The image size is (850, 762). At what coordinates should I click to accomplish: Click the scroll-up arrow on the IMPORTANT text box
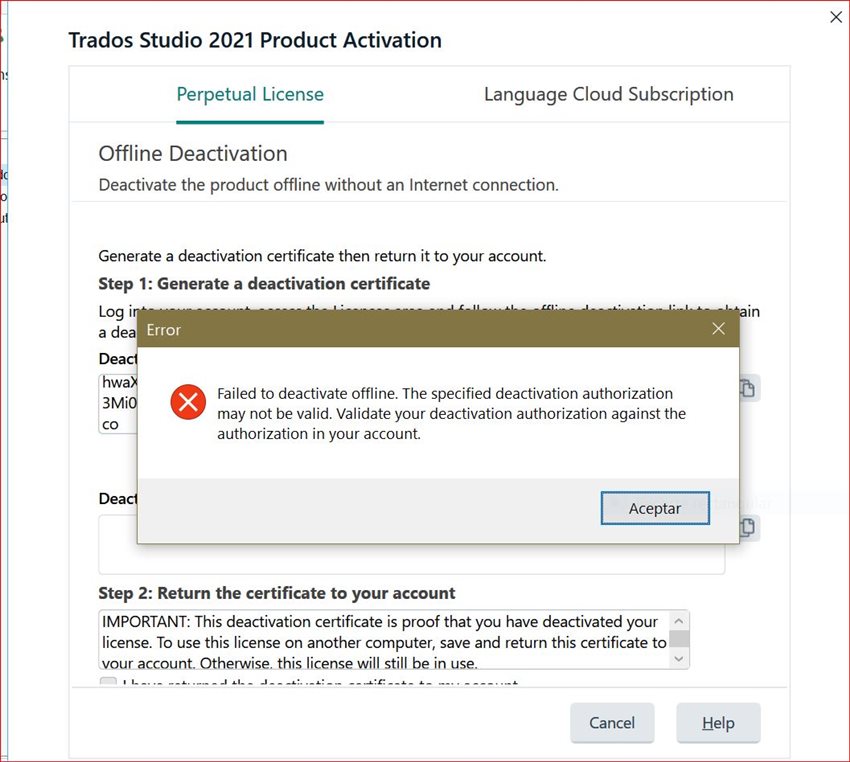tap(679, 620)
